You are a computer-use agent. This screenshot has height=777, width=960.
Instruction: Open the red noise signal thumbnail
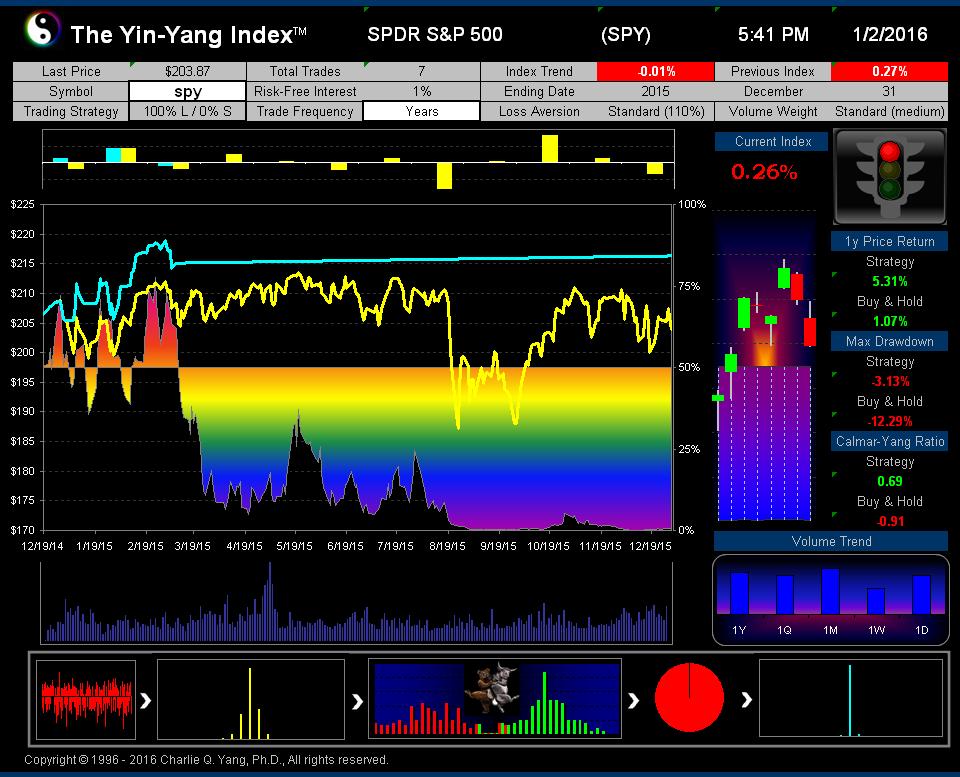click(86, 699)
